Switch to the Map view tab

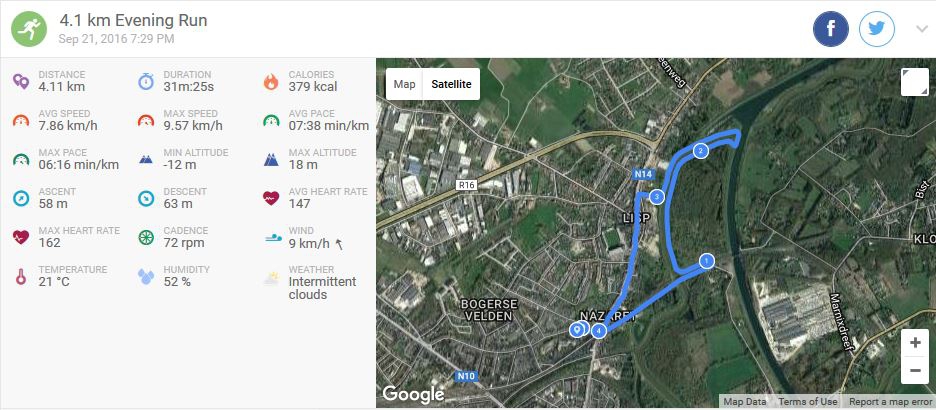tap(404, 84)
